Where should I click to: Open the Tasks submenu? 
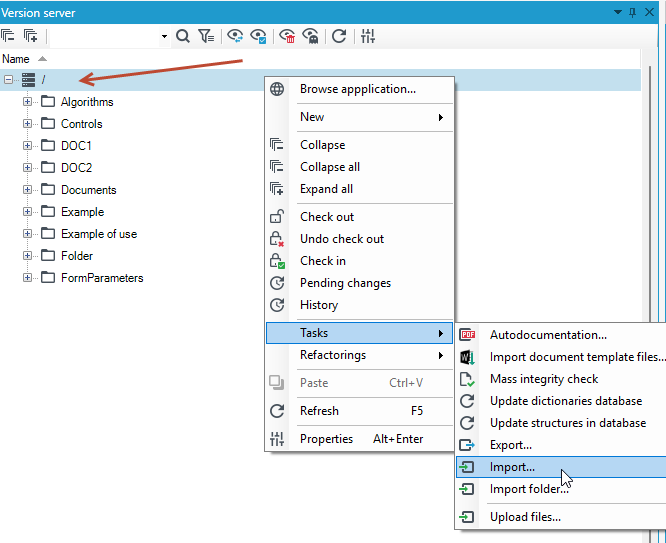[x=359, y=333]
